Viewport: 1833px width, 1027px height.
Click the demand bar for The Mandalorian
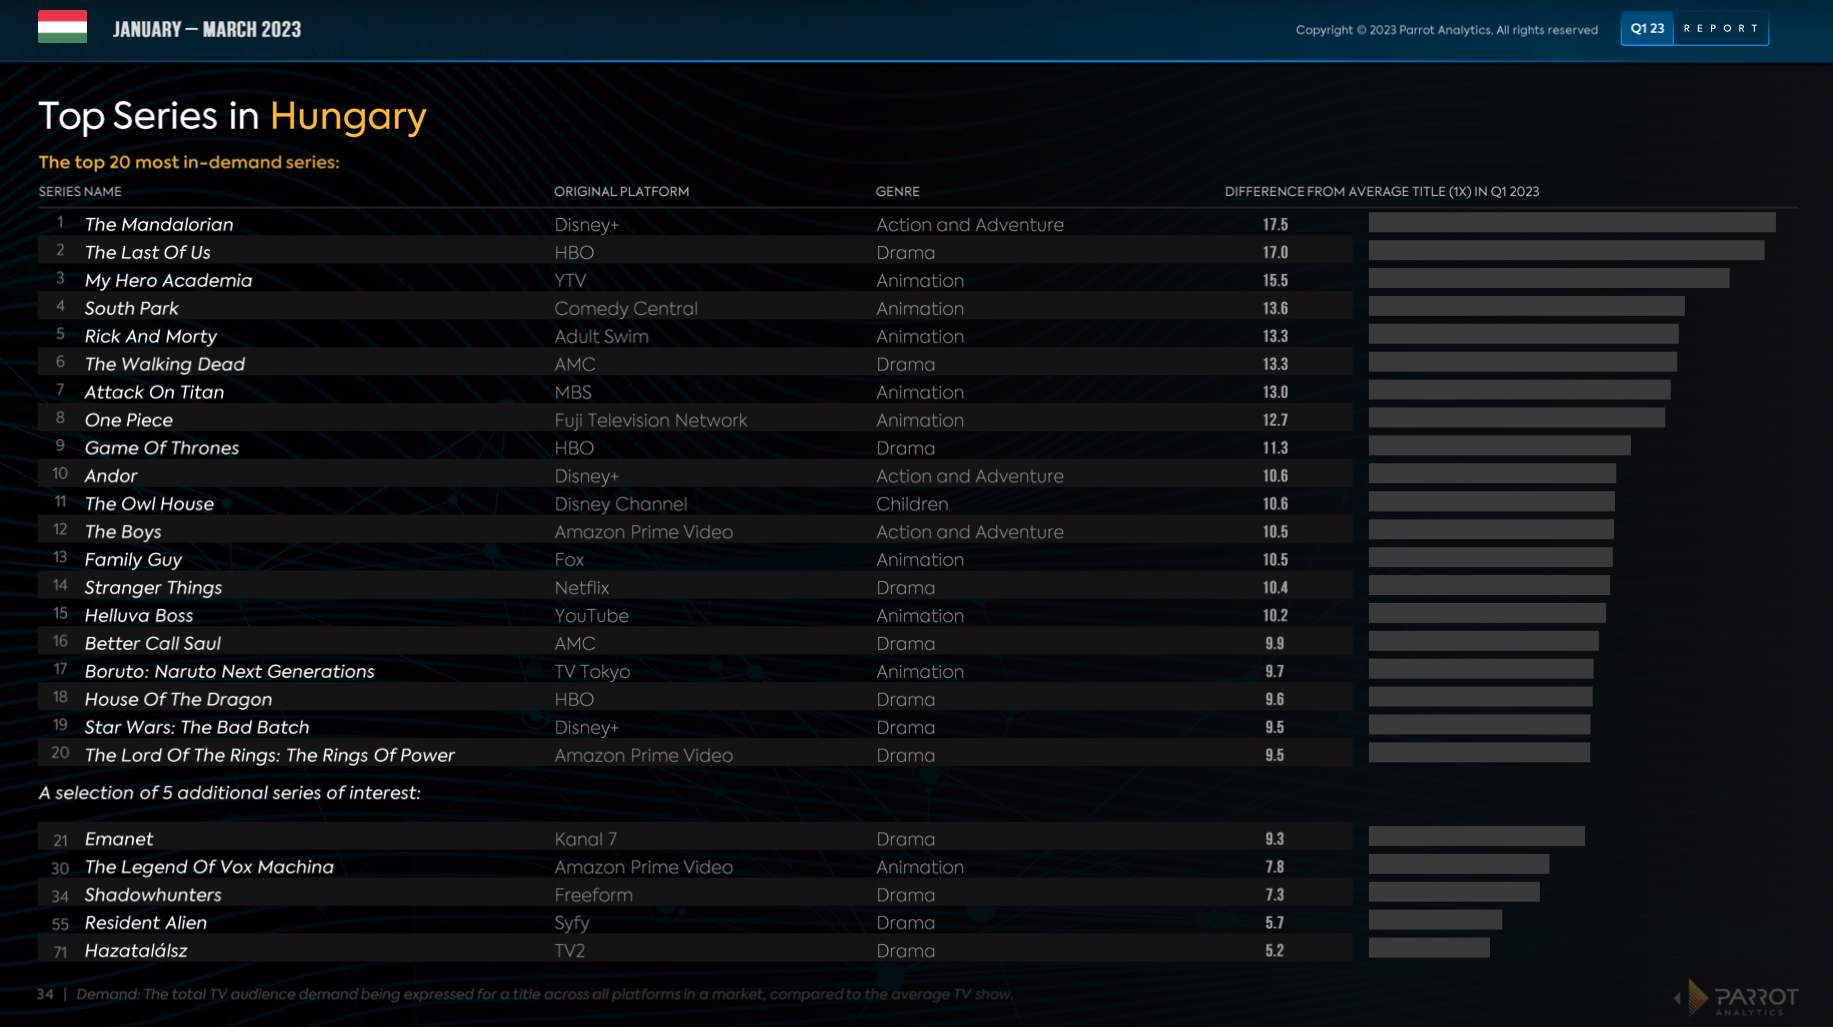1571,222
